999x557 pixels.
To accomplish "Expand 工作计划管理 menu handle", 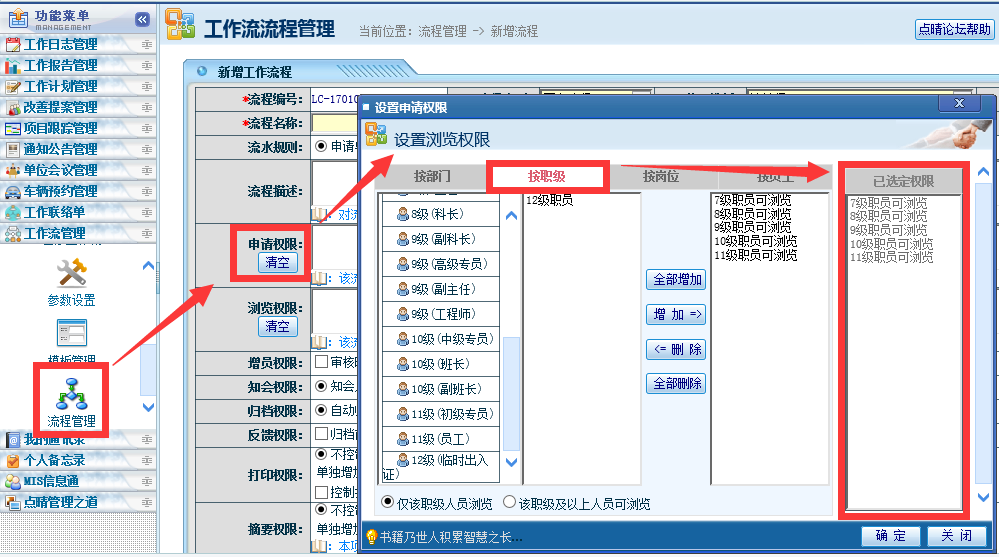I will [147, 87].
